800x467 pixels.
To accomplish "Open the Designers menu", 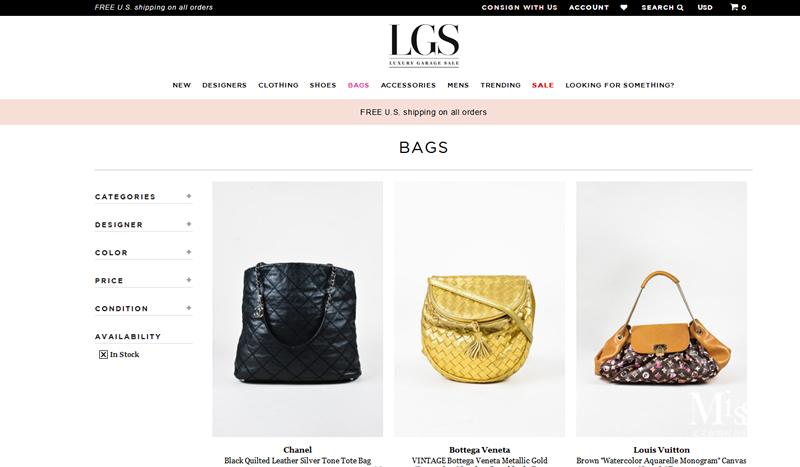I will coord(224,85).
